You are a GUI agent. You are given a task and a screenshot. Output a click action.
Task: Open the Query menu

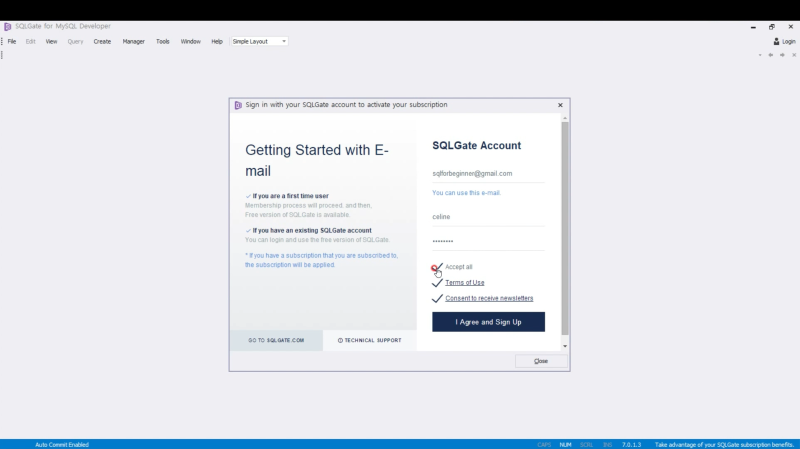tap(75, 41)
